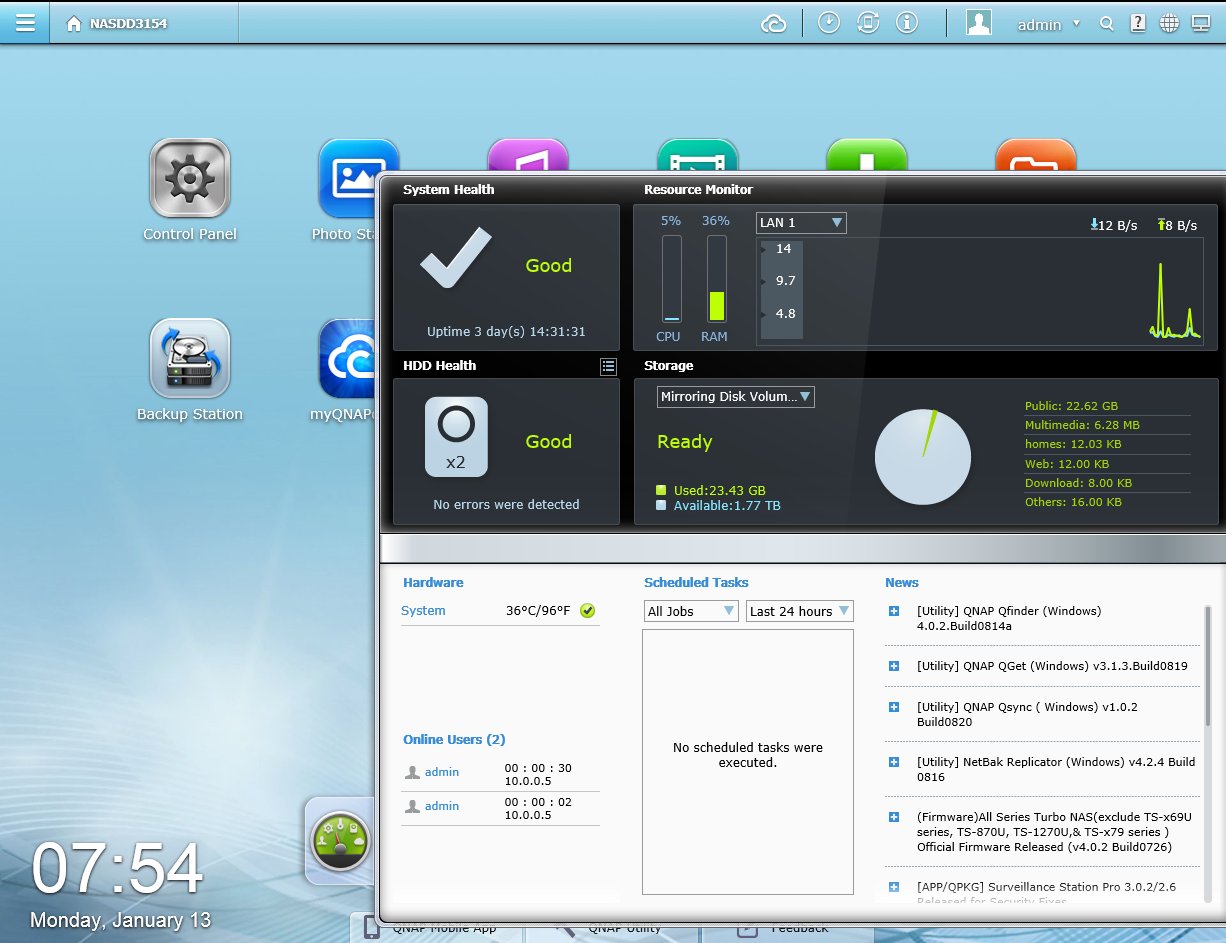Open the desktop preferences monitor icon

[1201, 23]
